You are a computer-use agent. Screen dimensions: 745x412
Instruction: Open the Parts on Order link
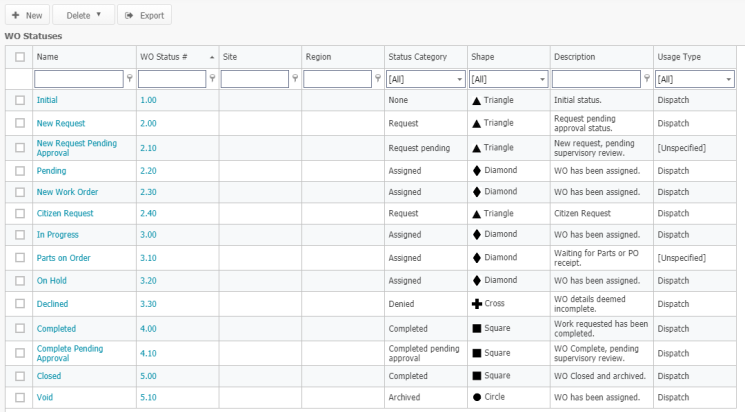click(63, 258)
